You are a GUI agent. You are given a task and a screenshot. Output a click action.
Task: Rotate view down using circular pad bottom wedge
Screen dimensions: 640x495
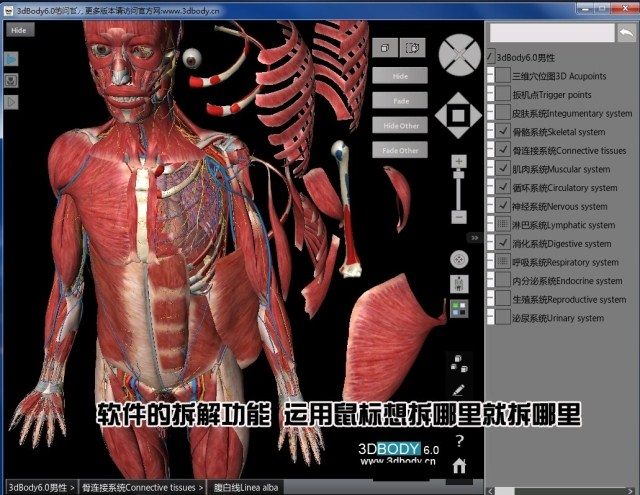[x=460, y=68]
